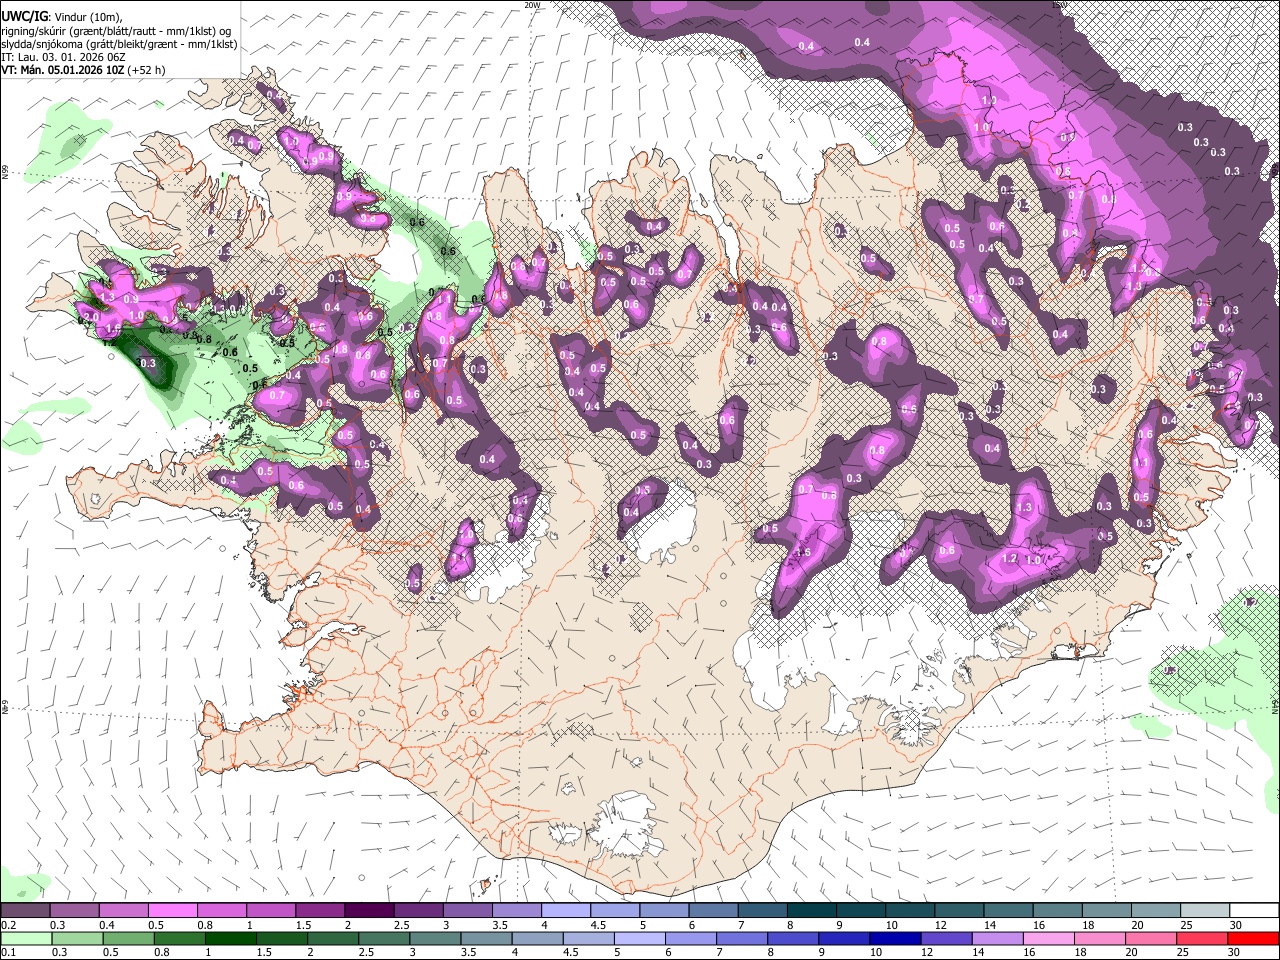Click the upper scale swatch between 12 and 14
The image size is (1280, 960).
[959, 911]
